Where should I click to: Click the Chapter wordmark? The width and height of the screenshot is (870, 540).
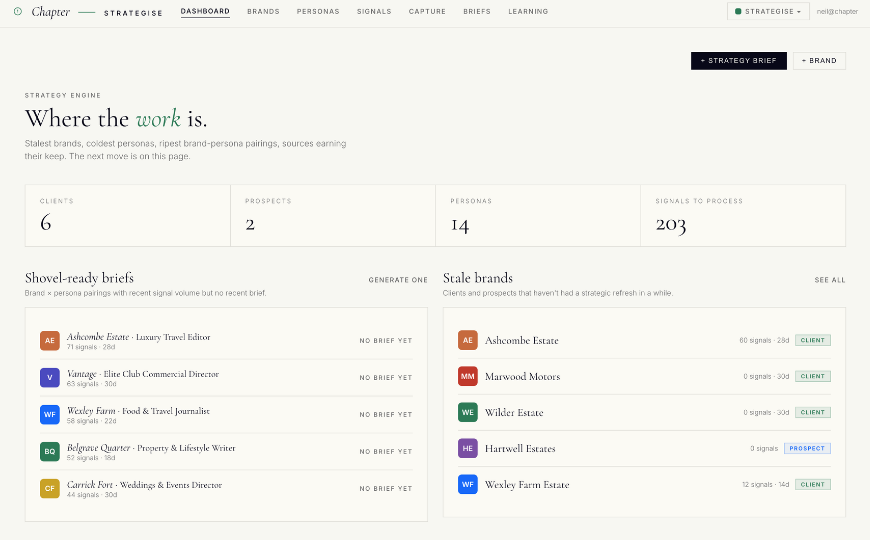[x=50, y=12]
